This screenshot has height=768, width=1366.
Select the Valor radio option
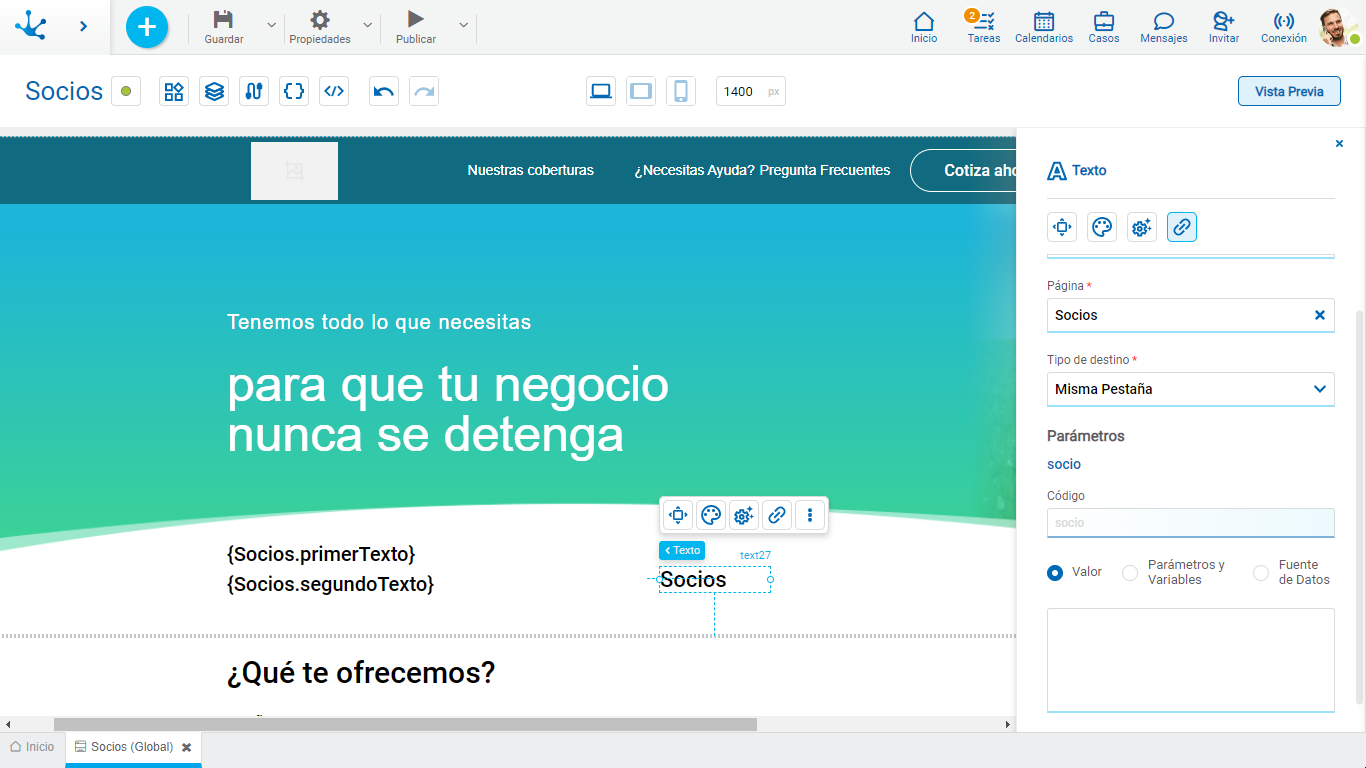click(1055, 572)
